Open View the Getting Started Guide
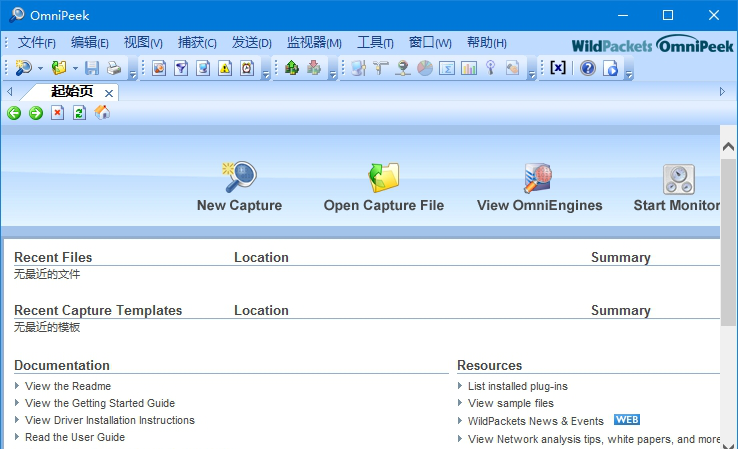The height and width of the screenshot is (466, 738). pyautogui.click(x=100, y=403)
